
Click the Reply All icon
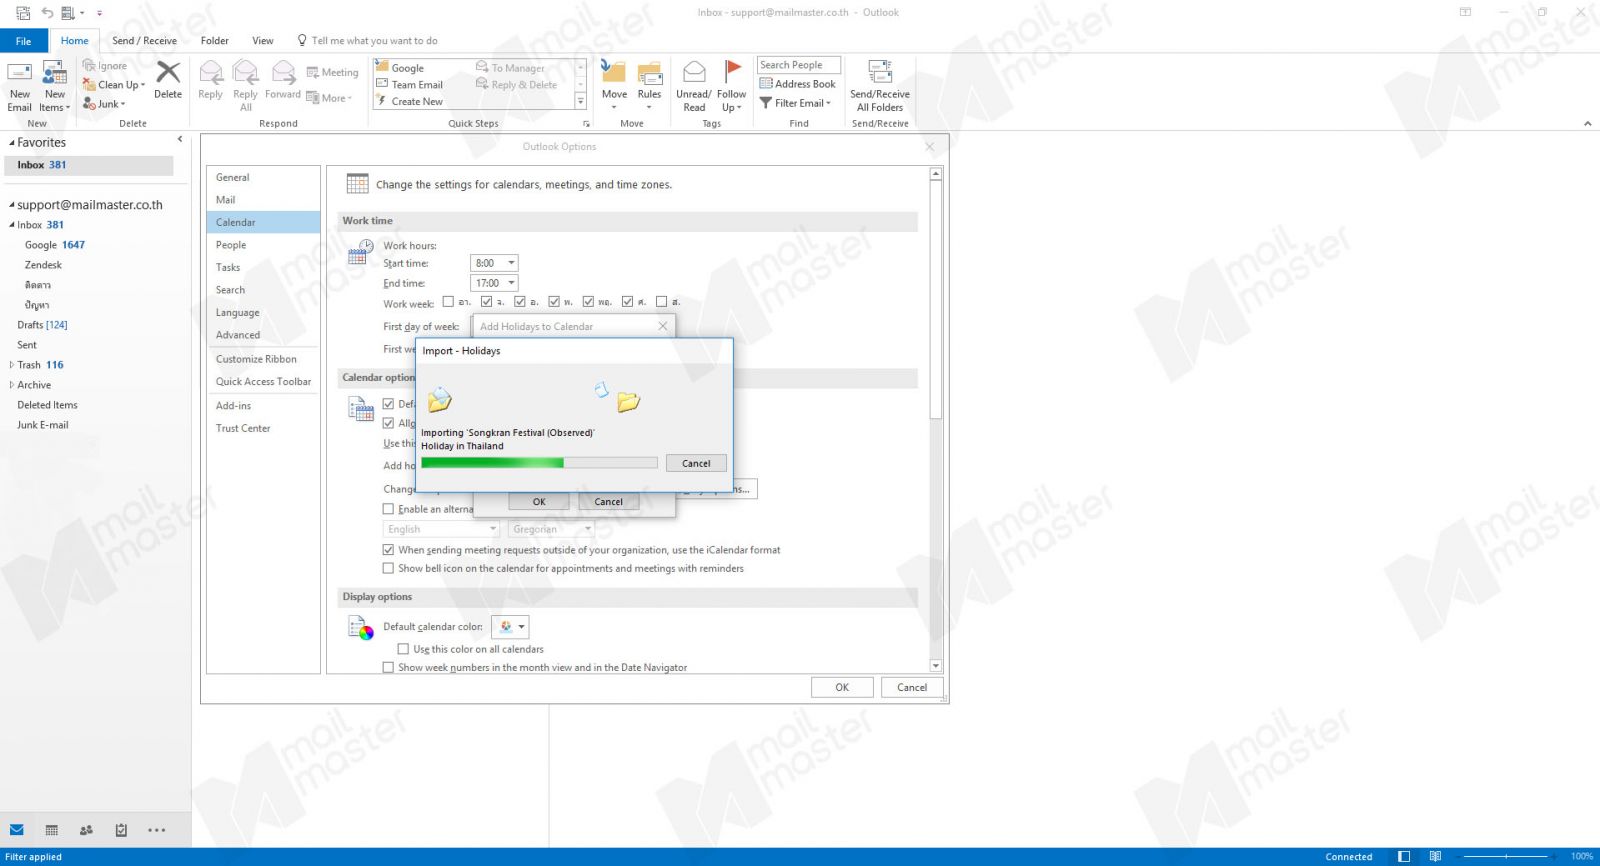245,72
